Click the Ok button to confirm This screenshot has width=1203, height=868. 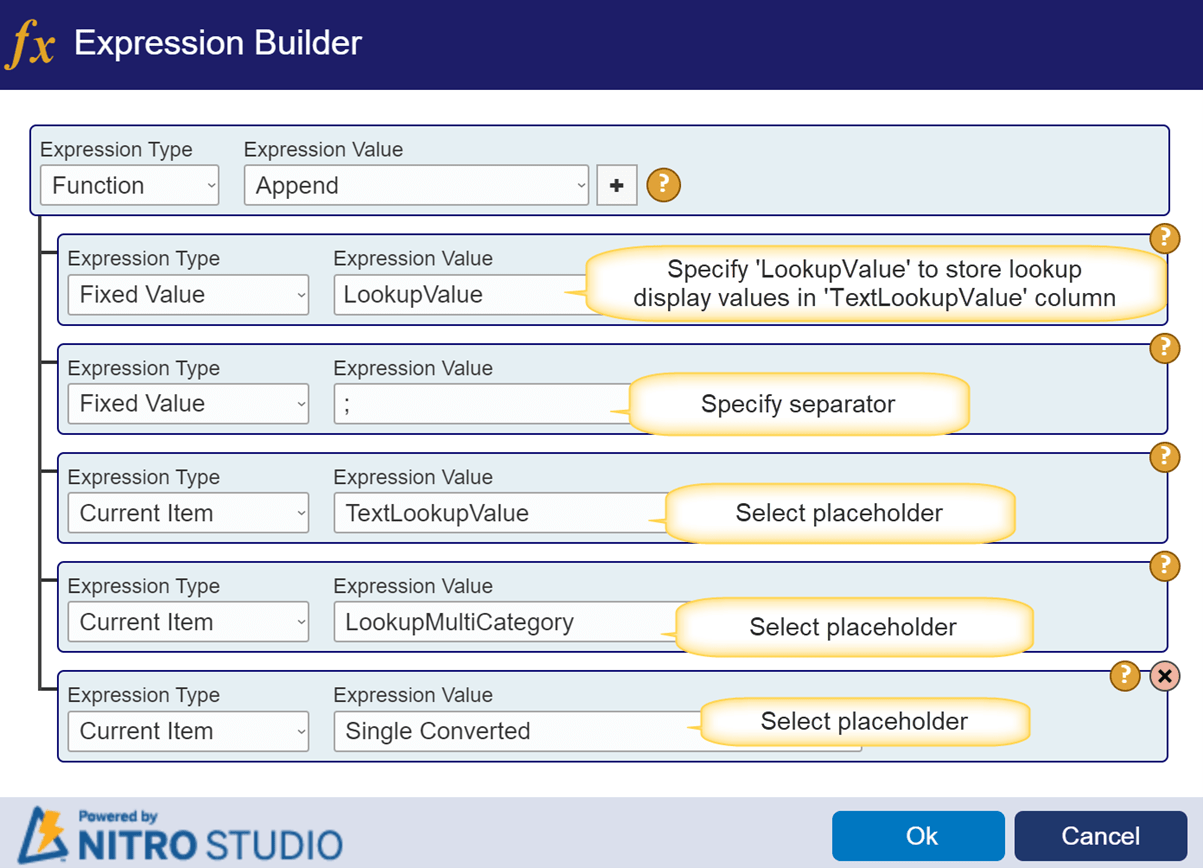coord(918,836)
